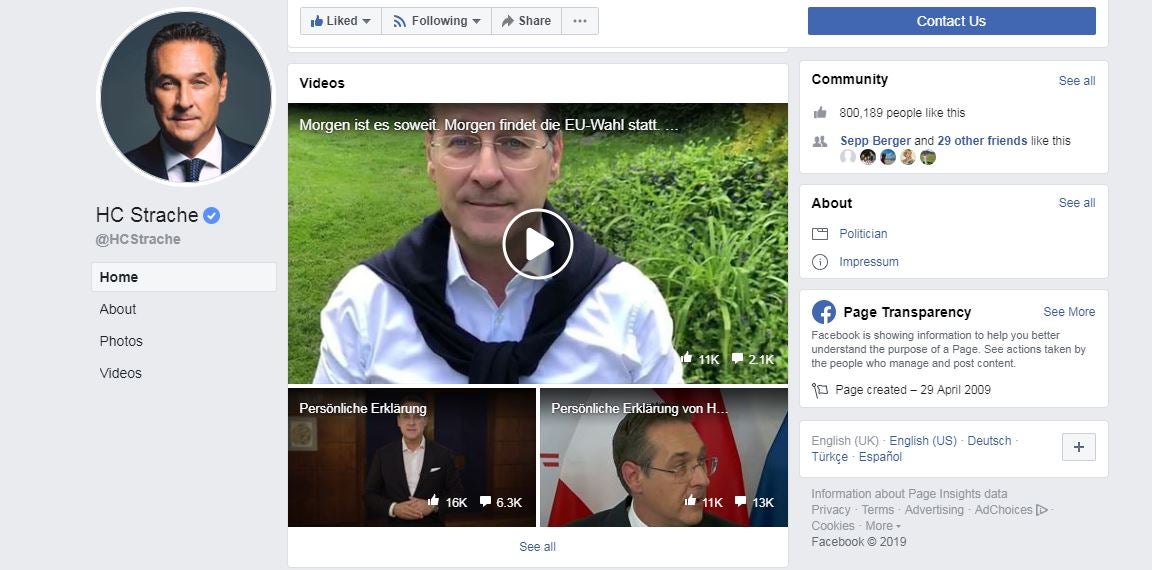Open the Privacy footer link
This screenshot has height=570, width=1152.
click(830, 510)
